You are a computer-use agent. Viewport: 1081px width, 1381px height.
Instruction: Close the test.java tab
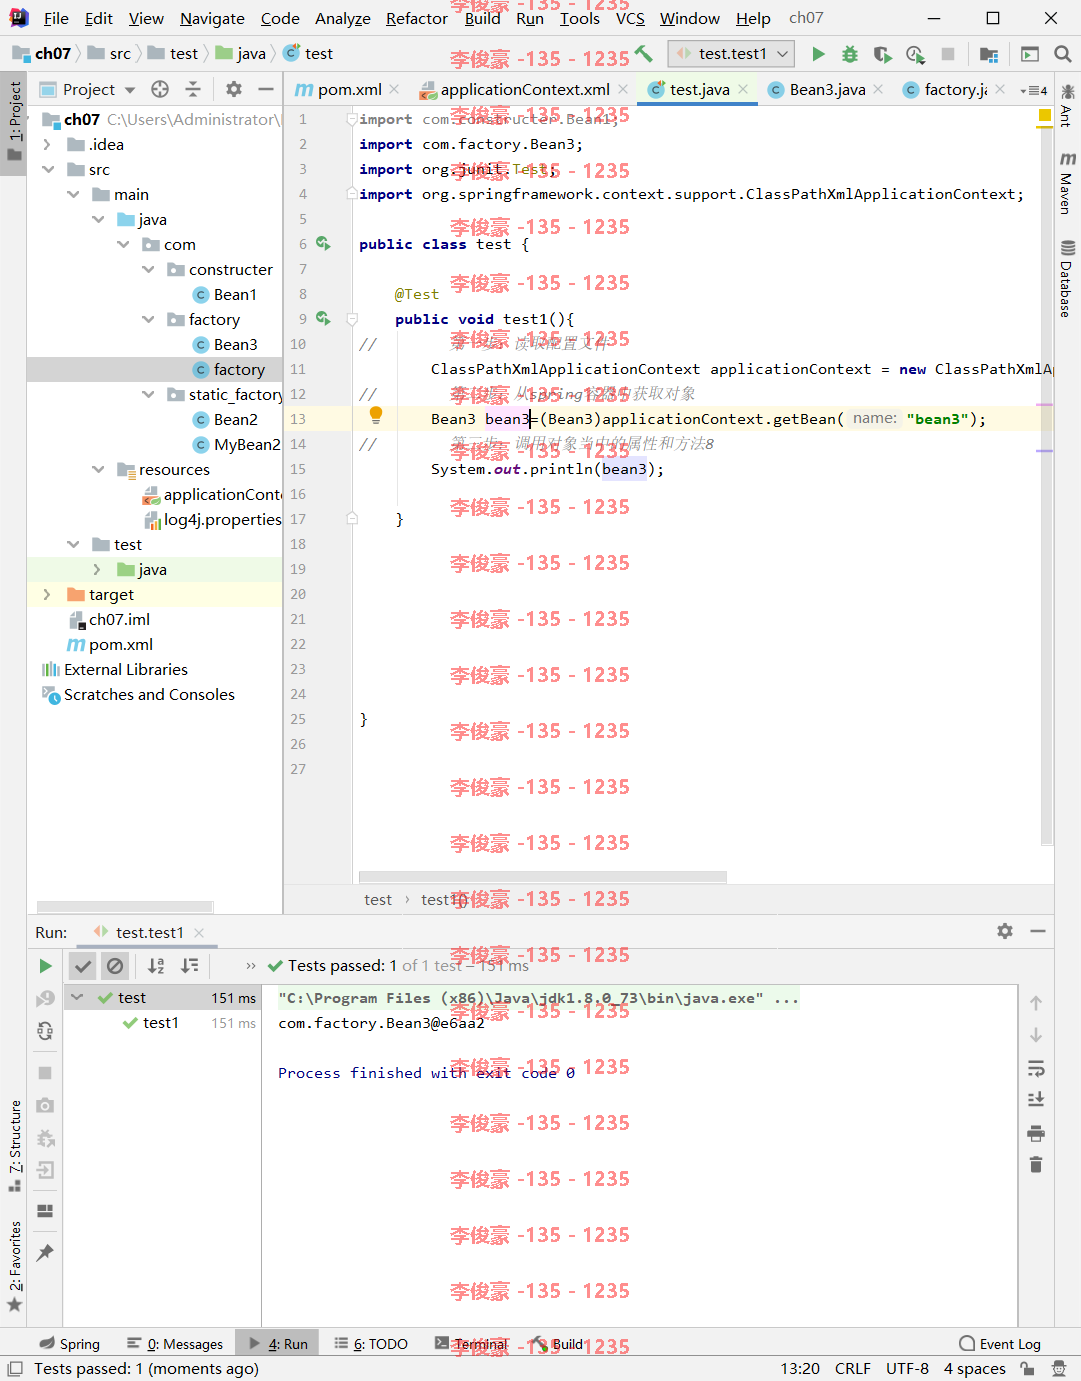tap(743, 89)
